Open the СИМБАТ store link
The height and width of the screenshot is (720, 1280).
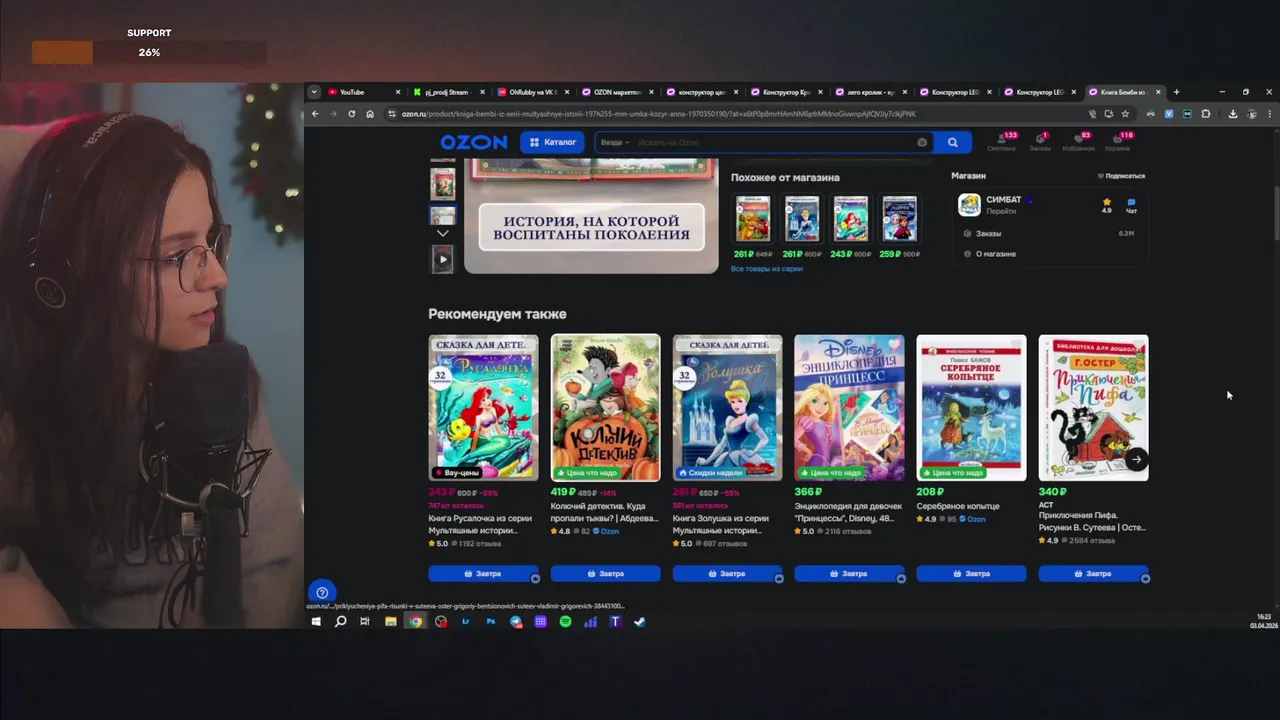[x=1003, y=200]
